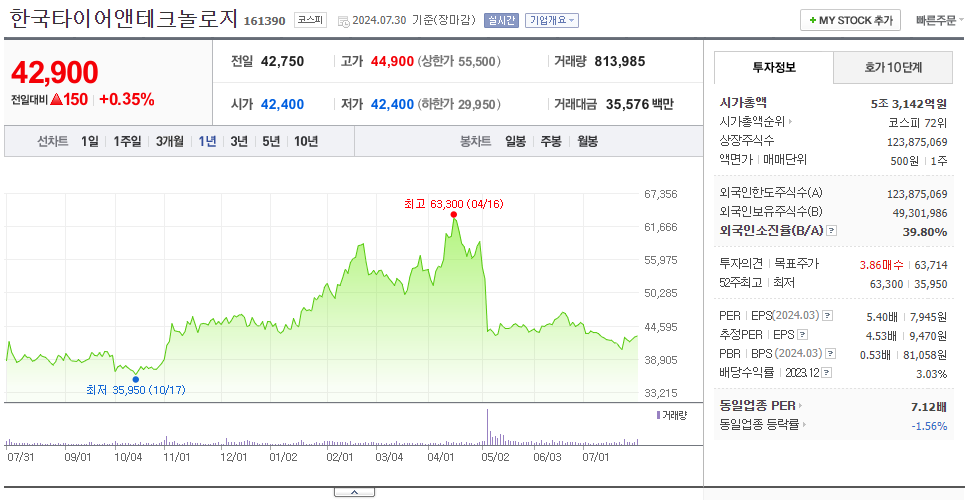Click the 고가 value 44,900
Viewport: 968px width, 500px height.
(393, 62)
